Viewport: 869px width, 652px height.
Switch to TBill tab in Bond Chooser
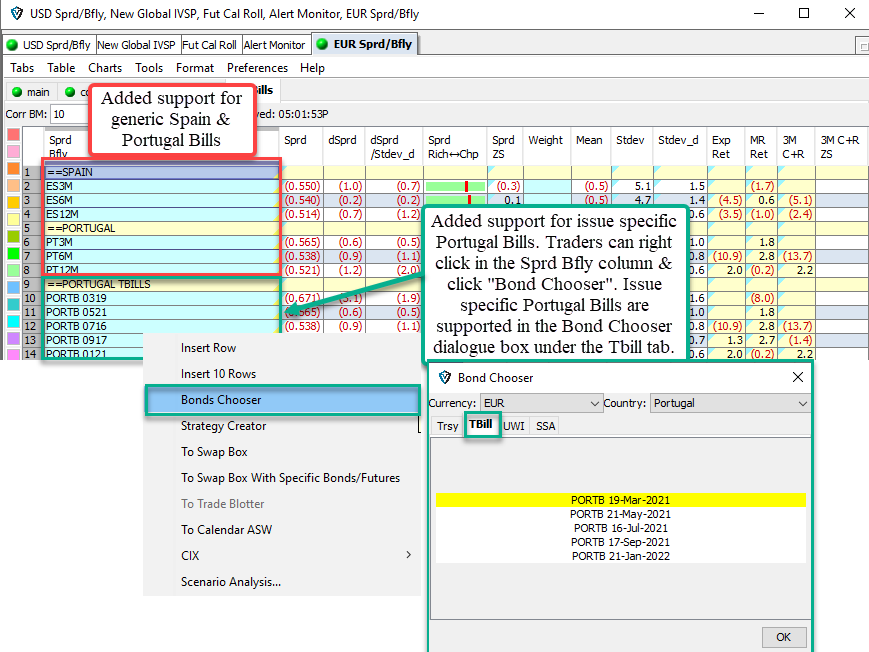coord(480,424)
